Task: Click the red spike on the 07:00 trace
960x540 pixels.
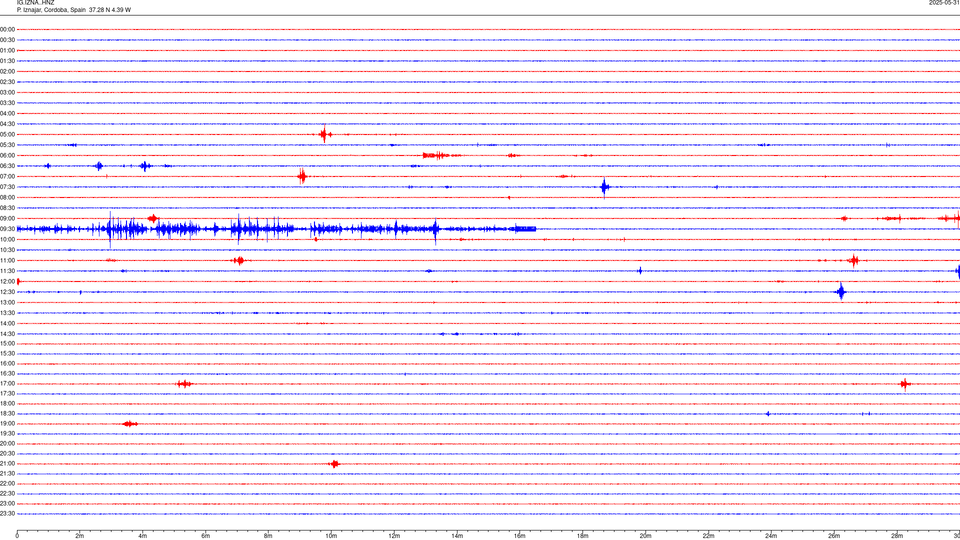Action: pos(302,176)
